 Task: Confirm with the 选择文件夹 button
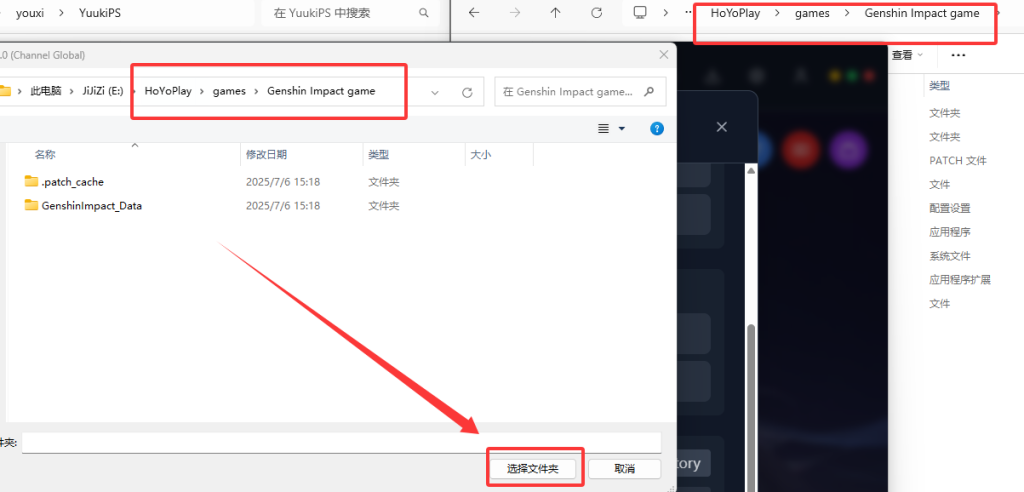point(533,468)
